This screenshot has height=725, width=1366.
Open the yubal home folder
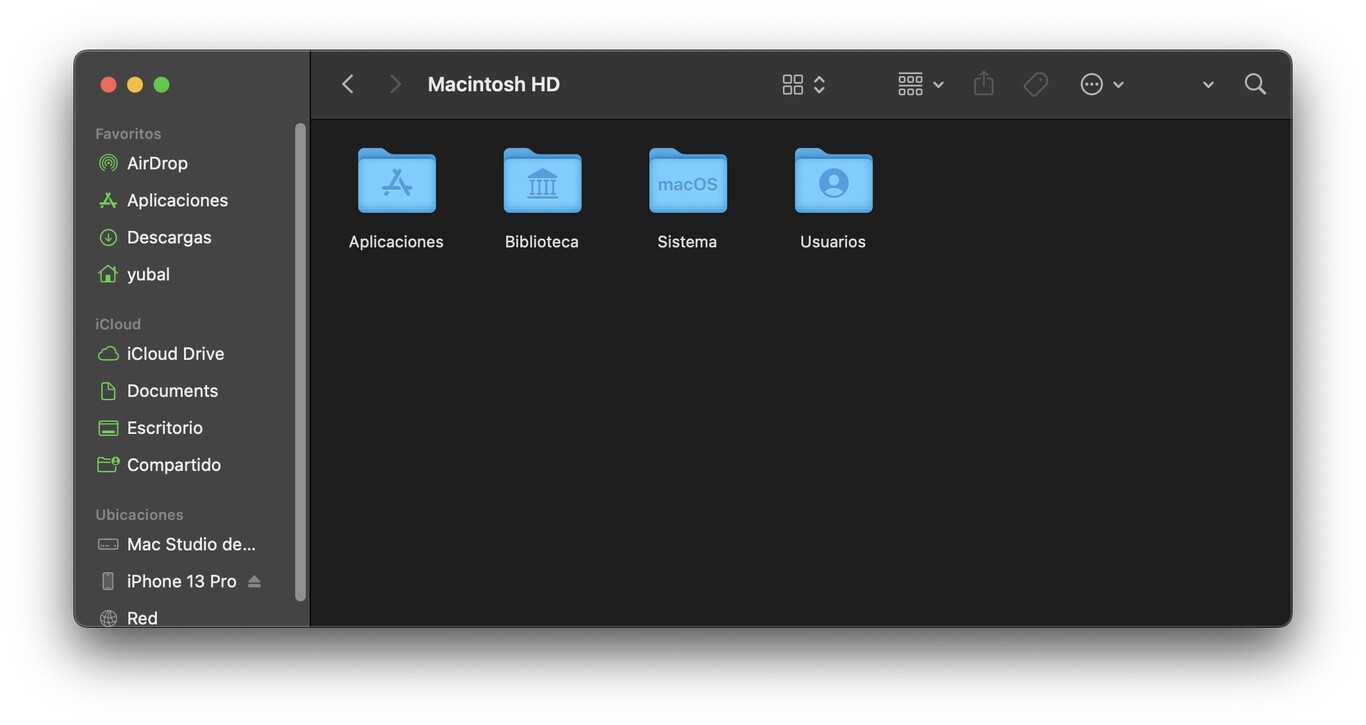(x=148, y=274)
